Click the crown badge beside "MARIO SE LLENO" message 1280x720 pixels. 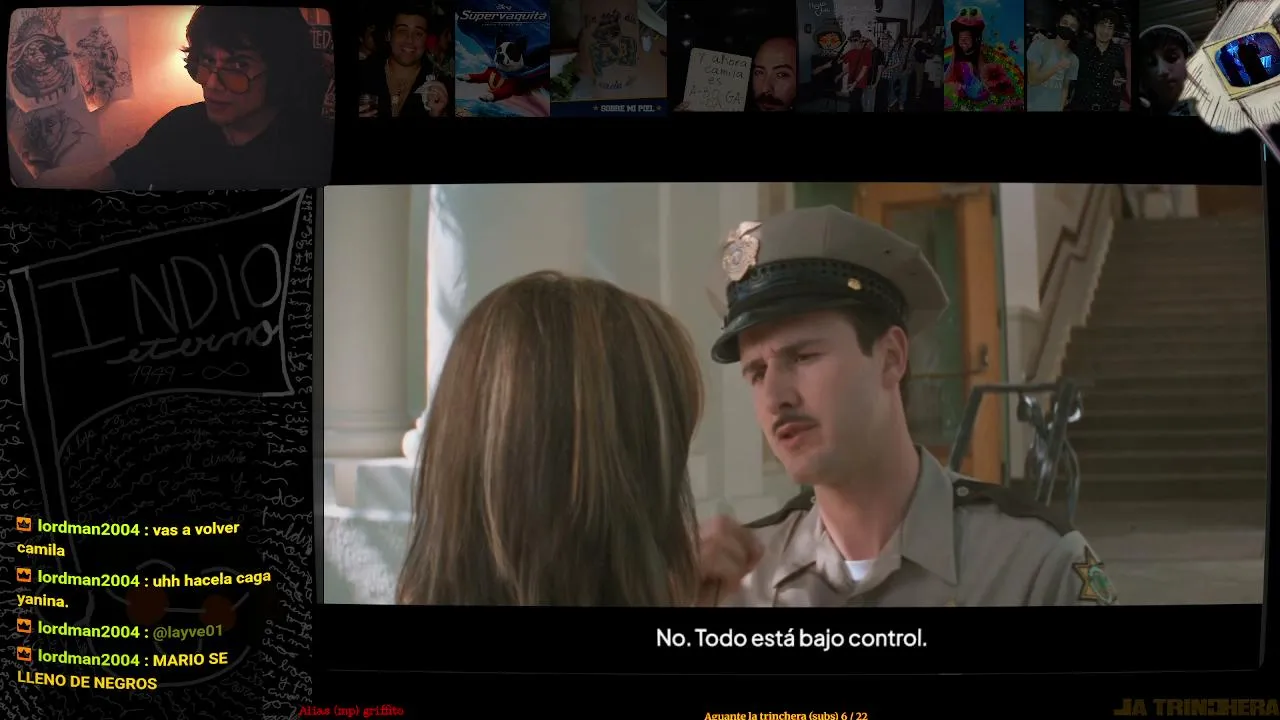click(x=24, y=656)
